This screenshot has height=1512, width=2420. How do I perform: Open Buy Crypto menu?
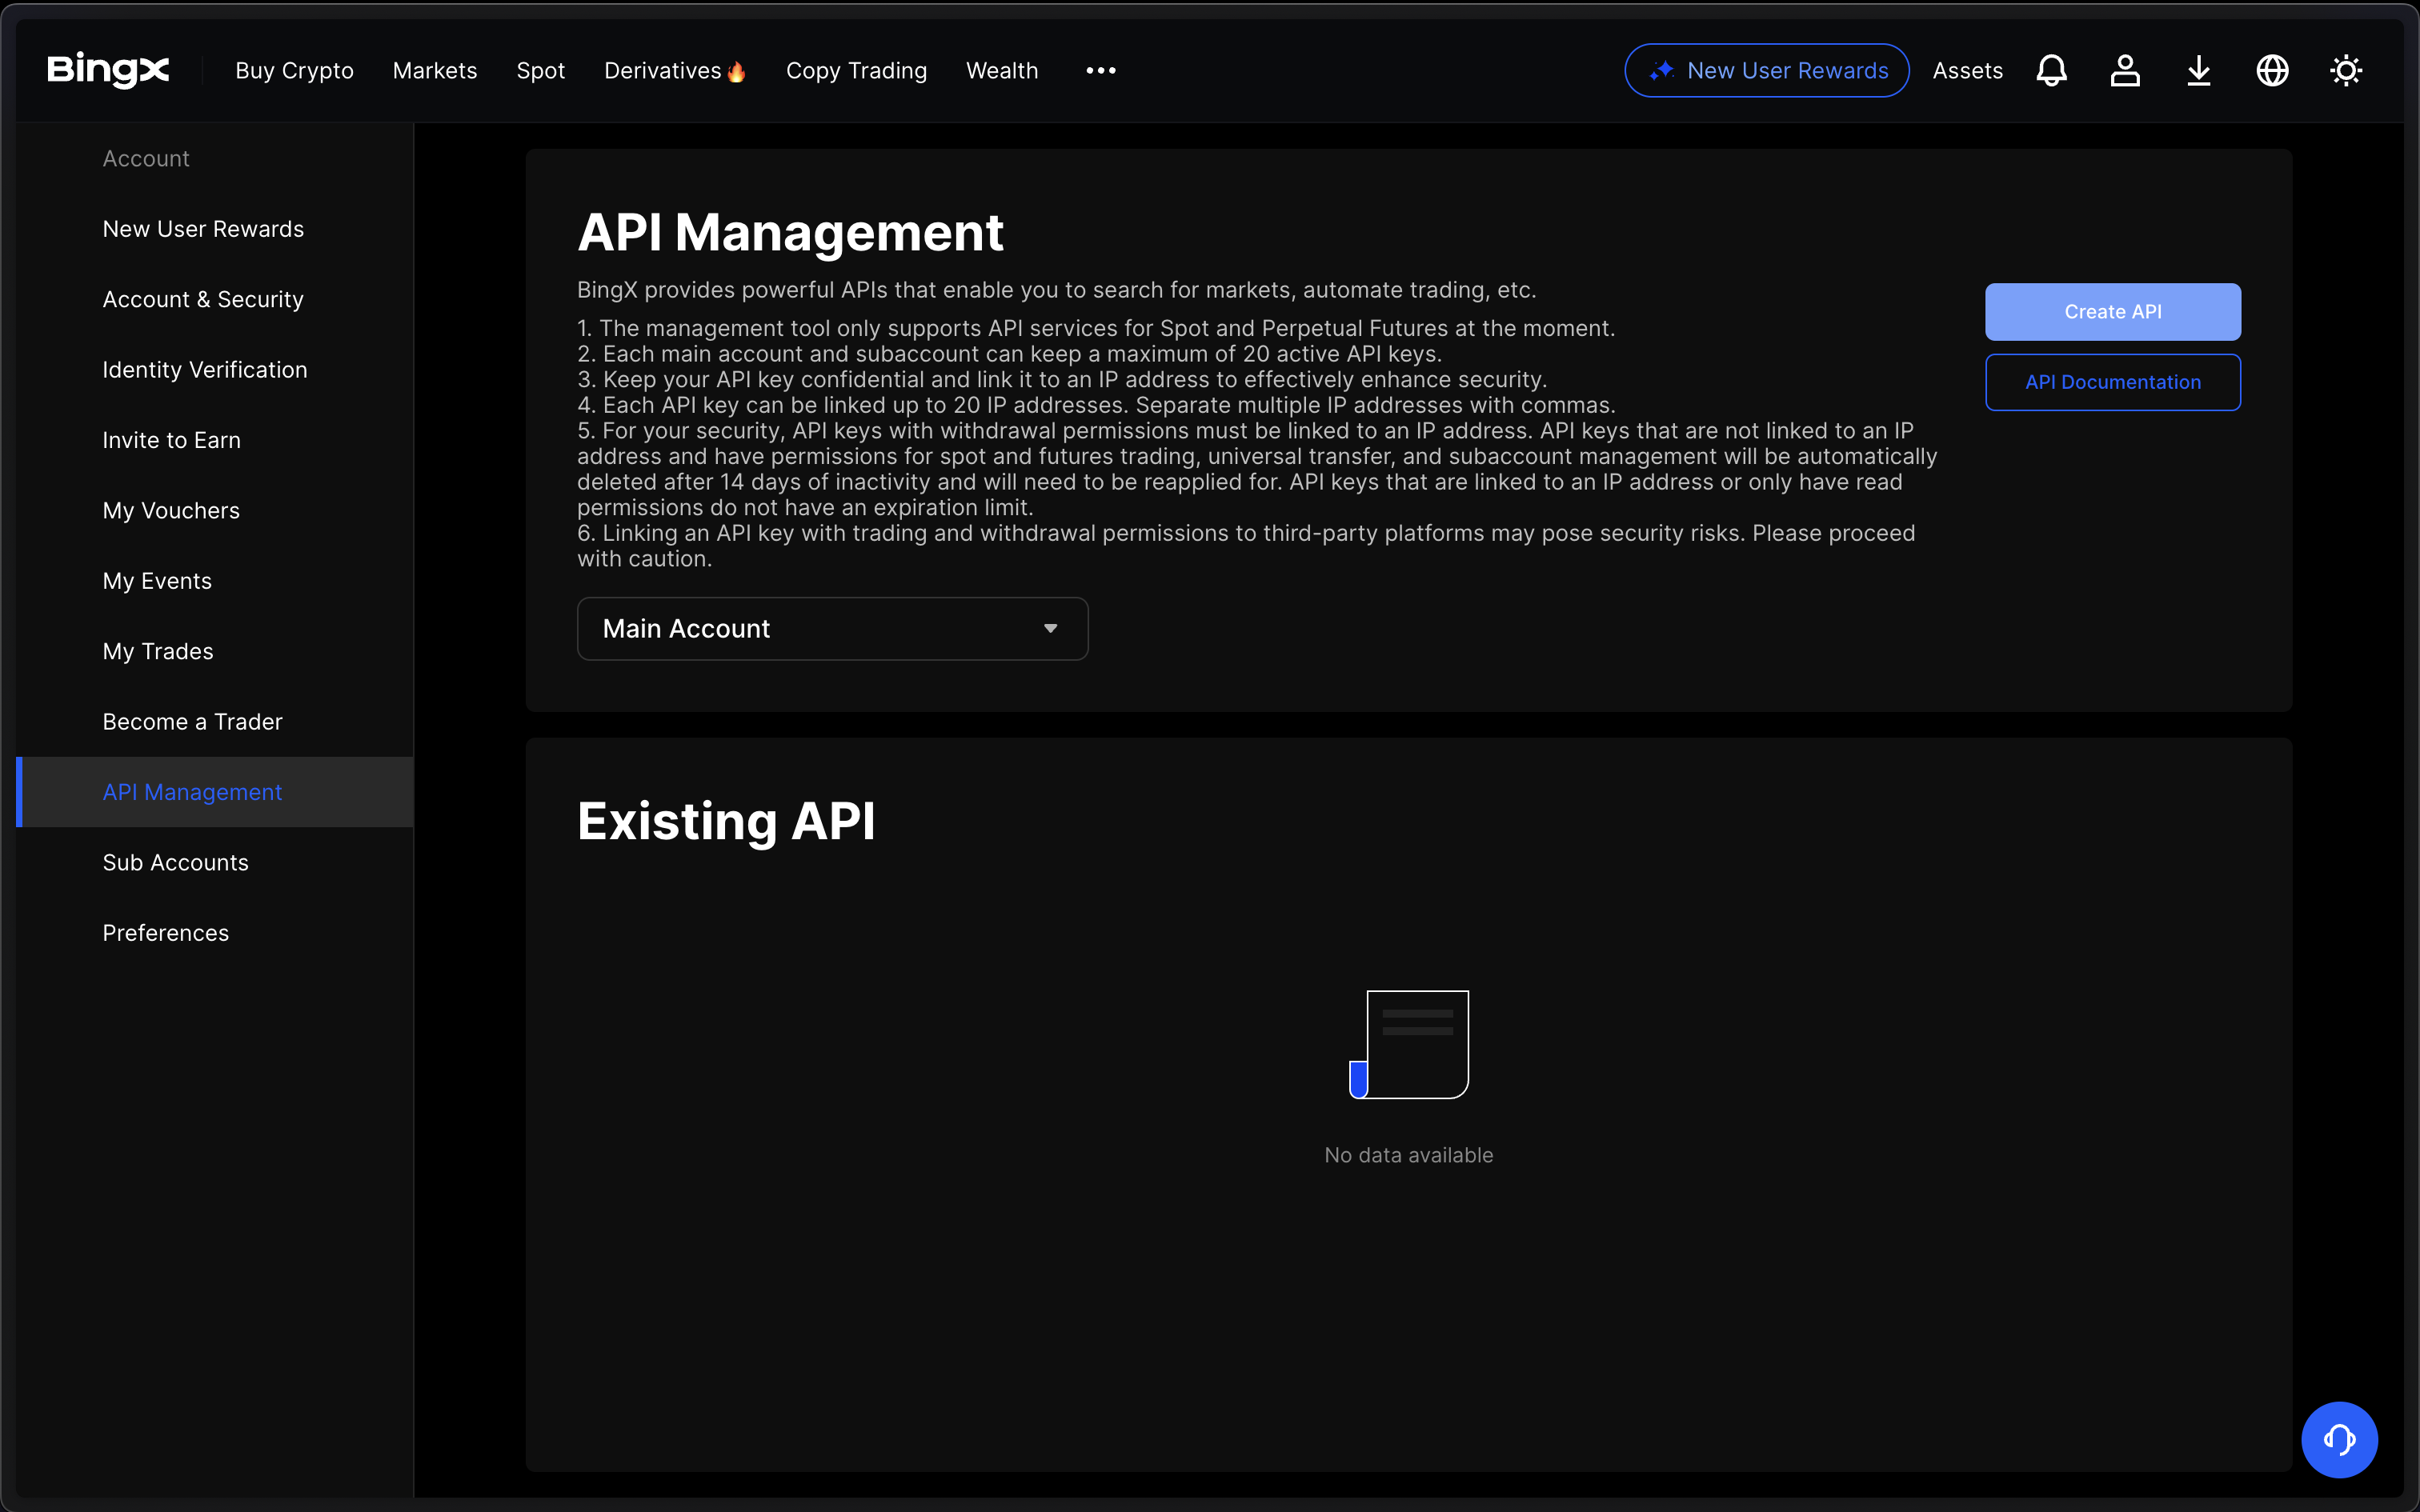pyautogui.click(x=294, y=70)
